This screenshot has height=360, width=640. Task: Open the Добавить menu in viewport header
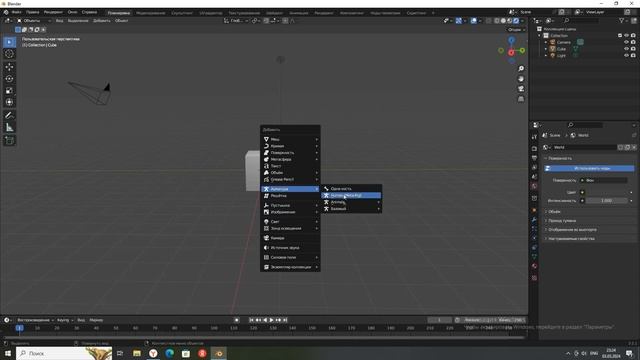[x=102, y=20]
